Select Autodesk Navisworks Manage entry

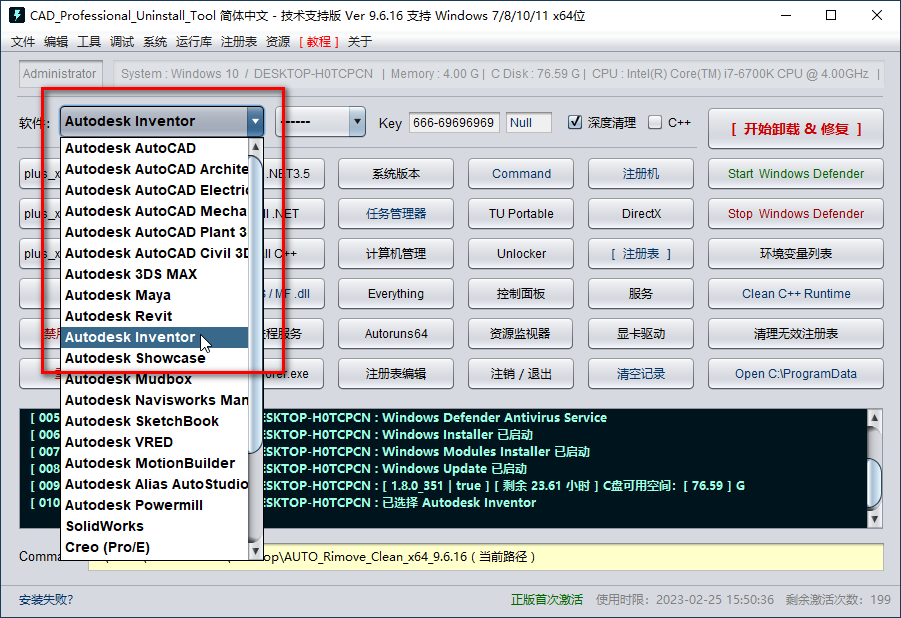click(154, 400)
